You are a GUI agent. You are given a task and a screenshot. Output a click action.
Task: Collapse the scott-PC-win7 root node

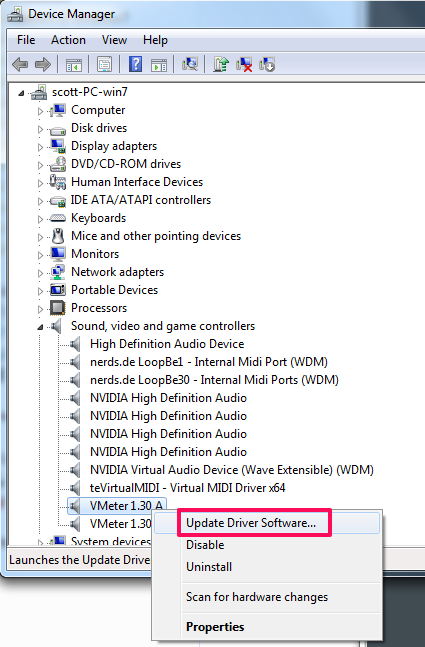click(x=21, y=94)
